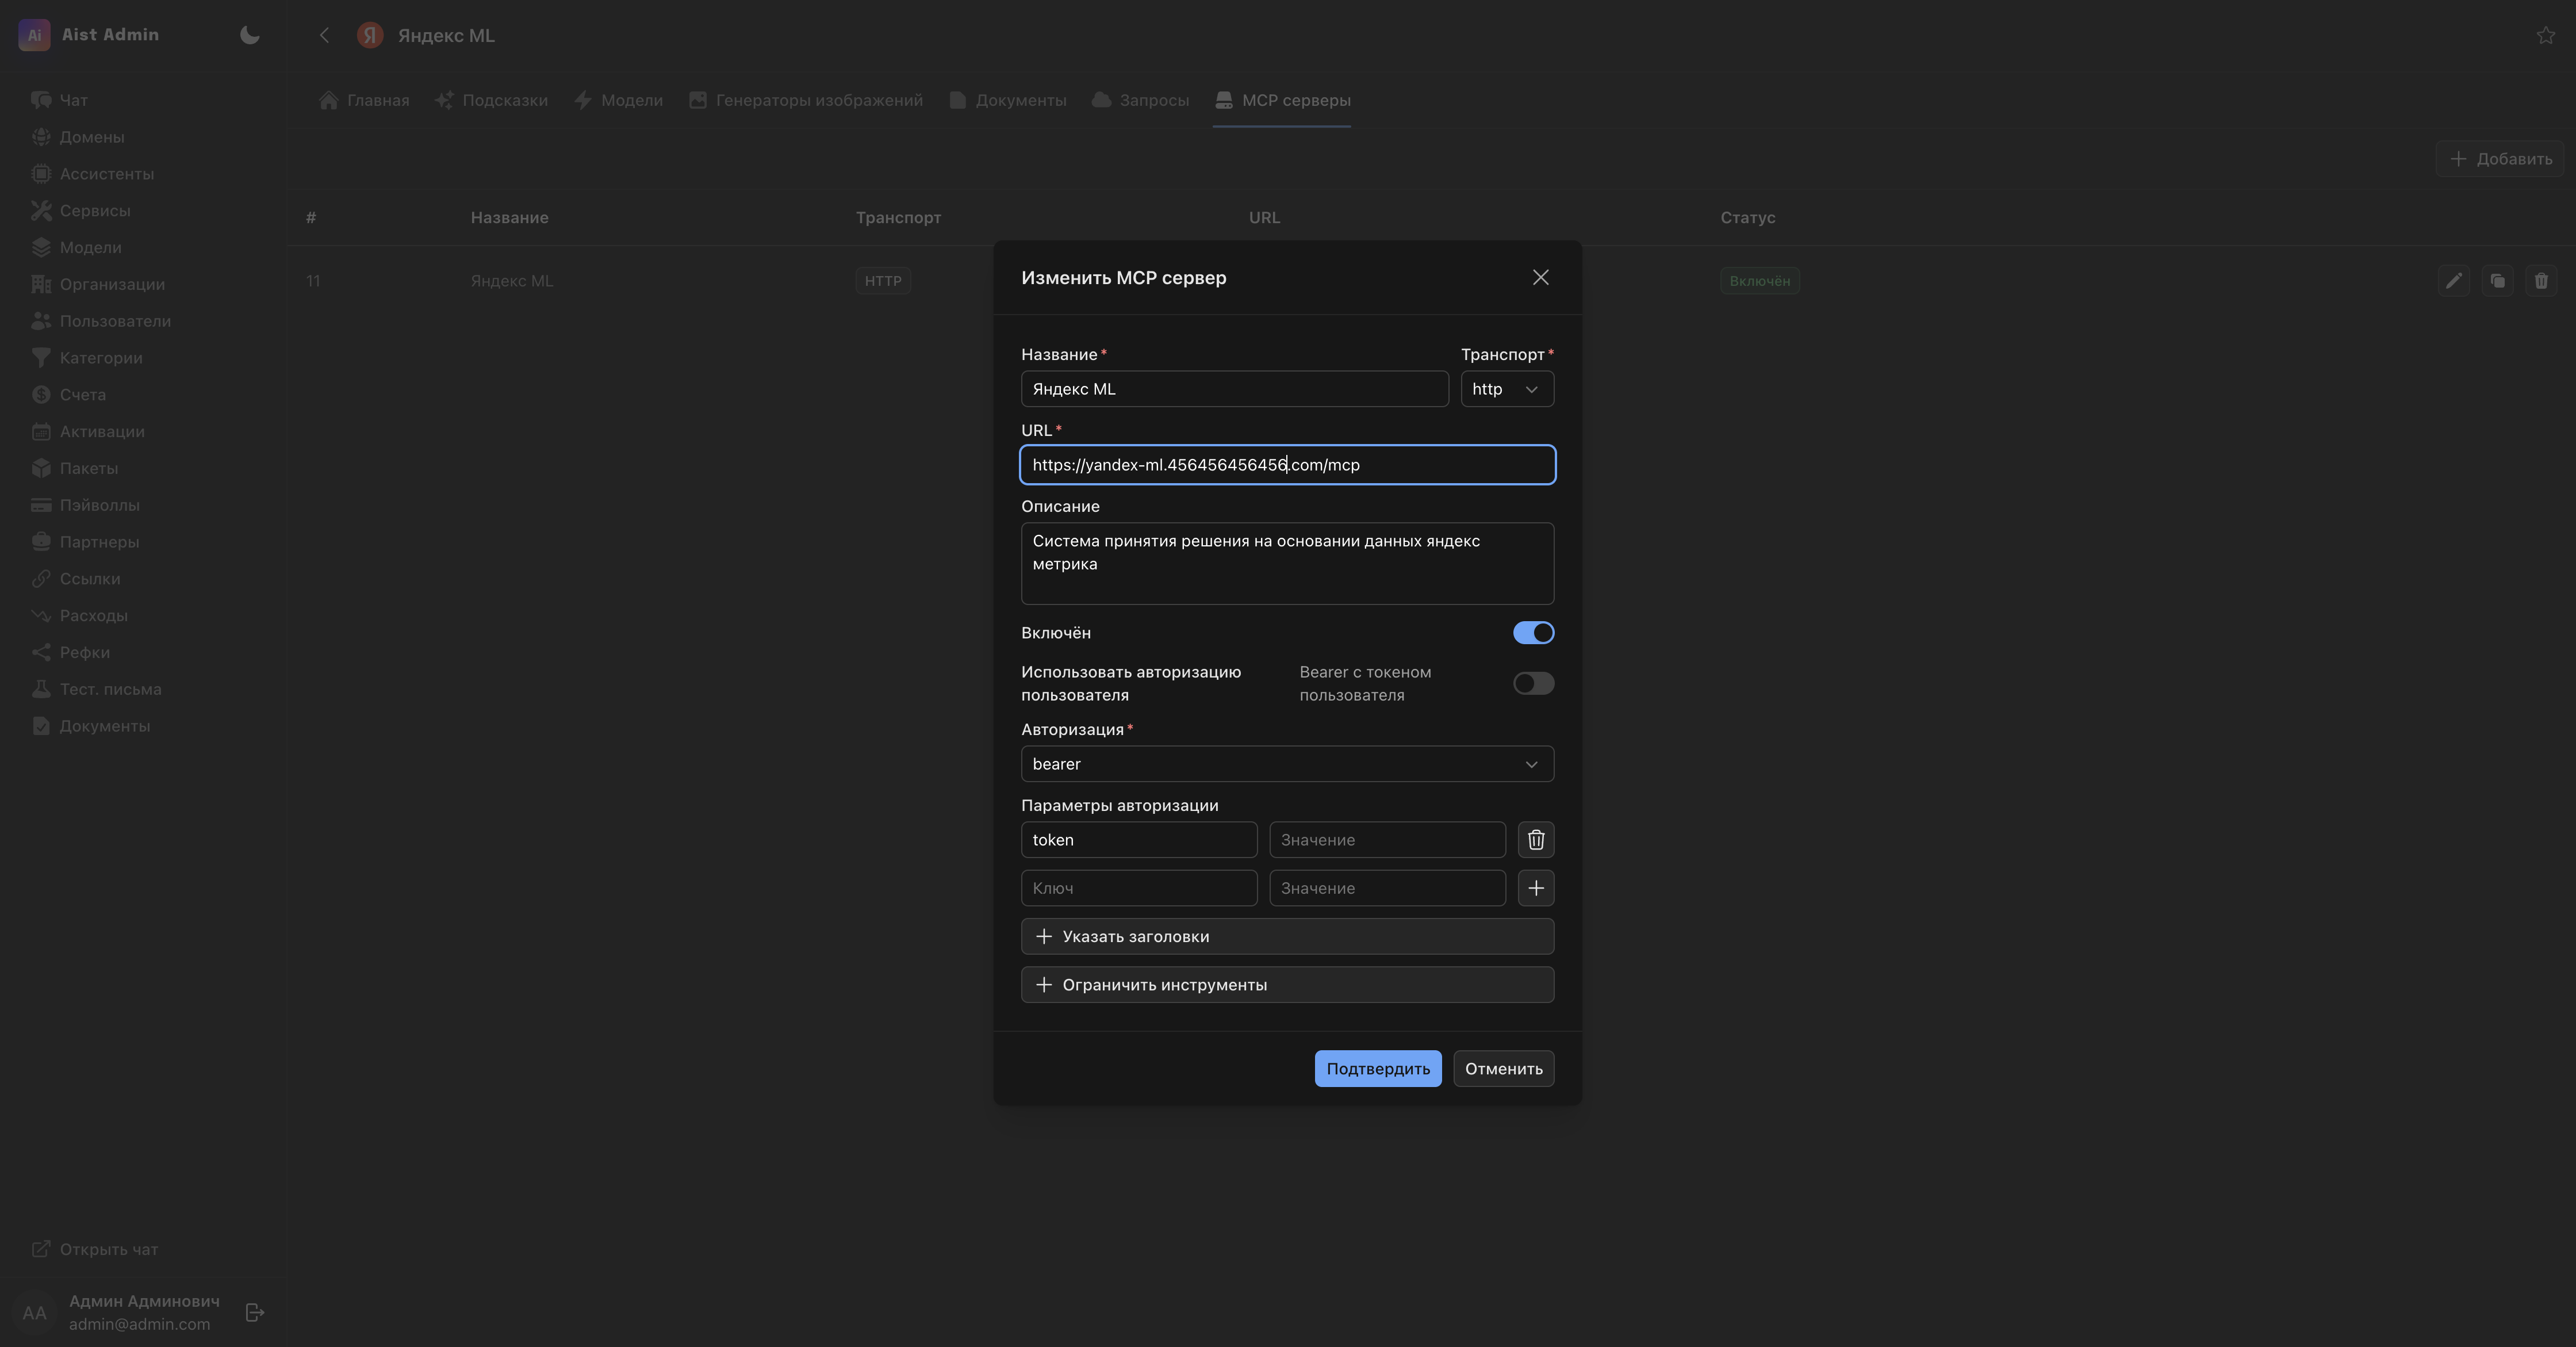This screenshot has width=2576, height=1347.
Task: Click Яндекс ML name in table row
Action: click(512, 281)
